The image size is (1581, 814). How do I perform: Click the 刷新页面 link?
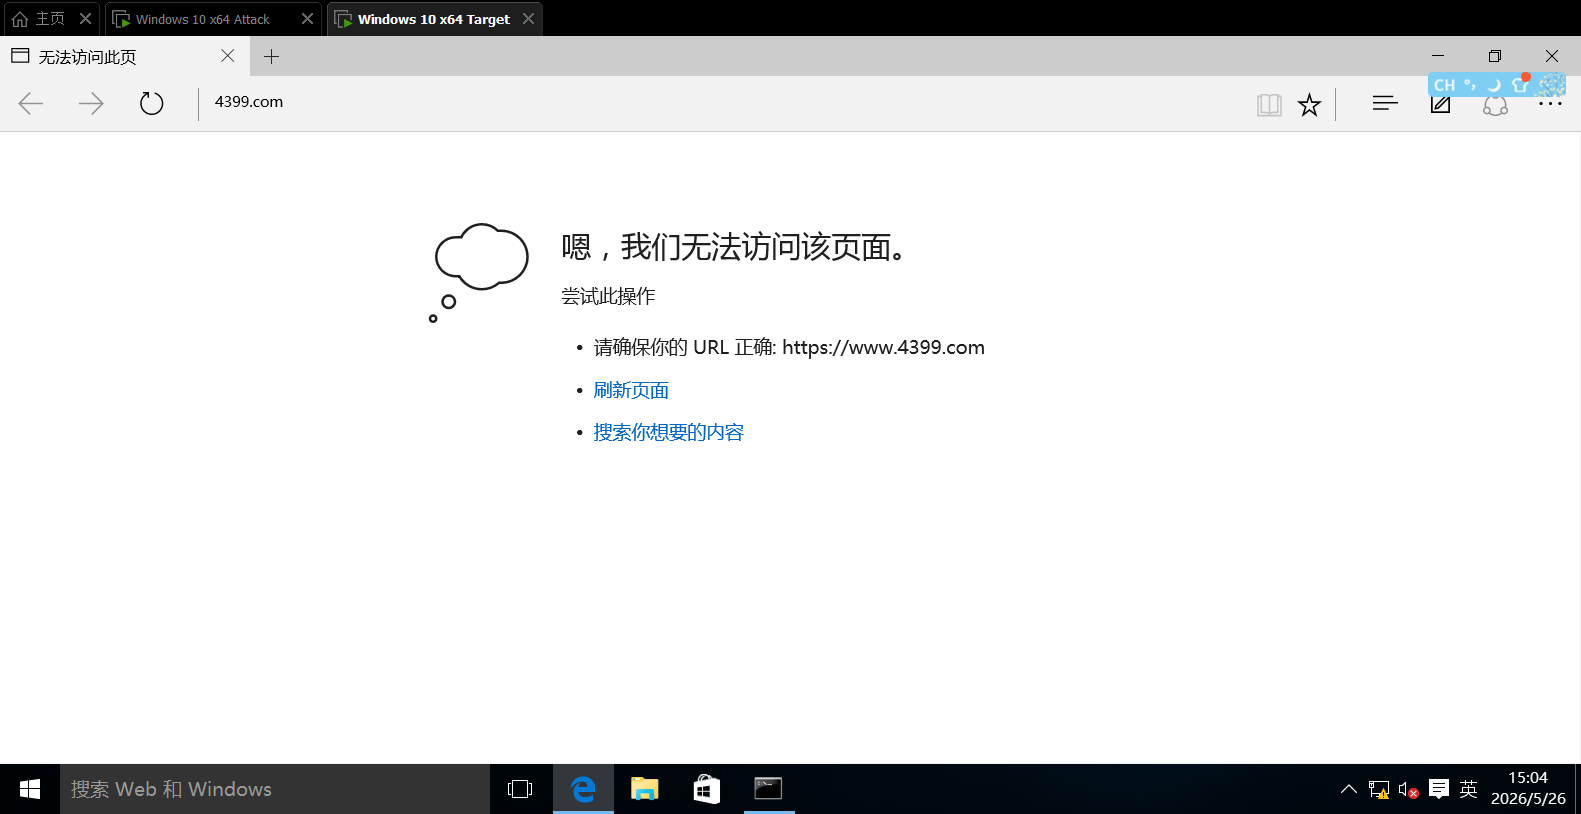[631, 390]
